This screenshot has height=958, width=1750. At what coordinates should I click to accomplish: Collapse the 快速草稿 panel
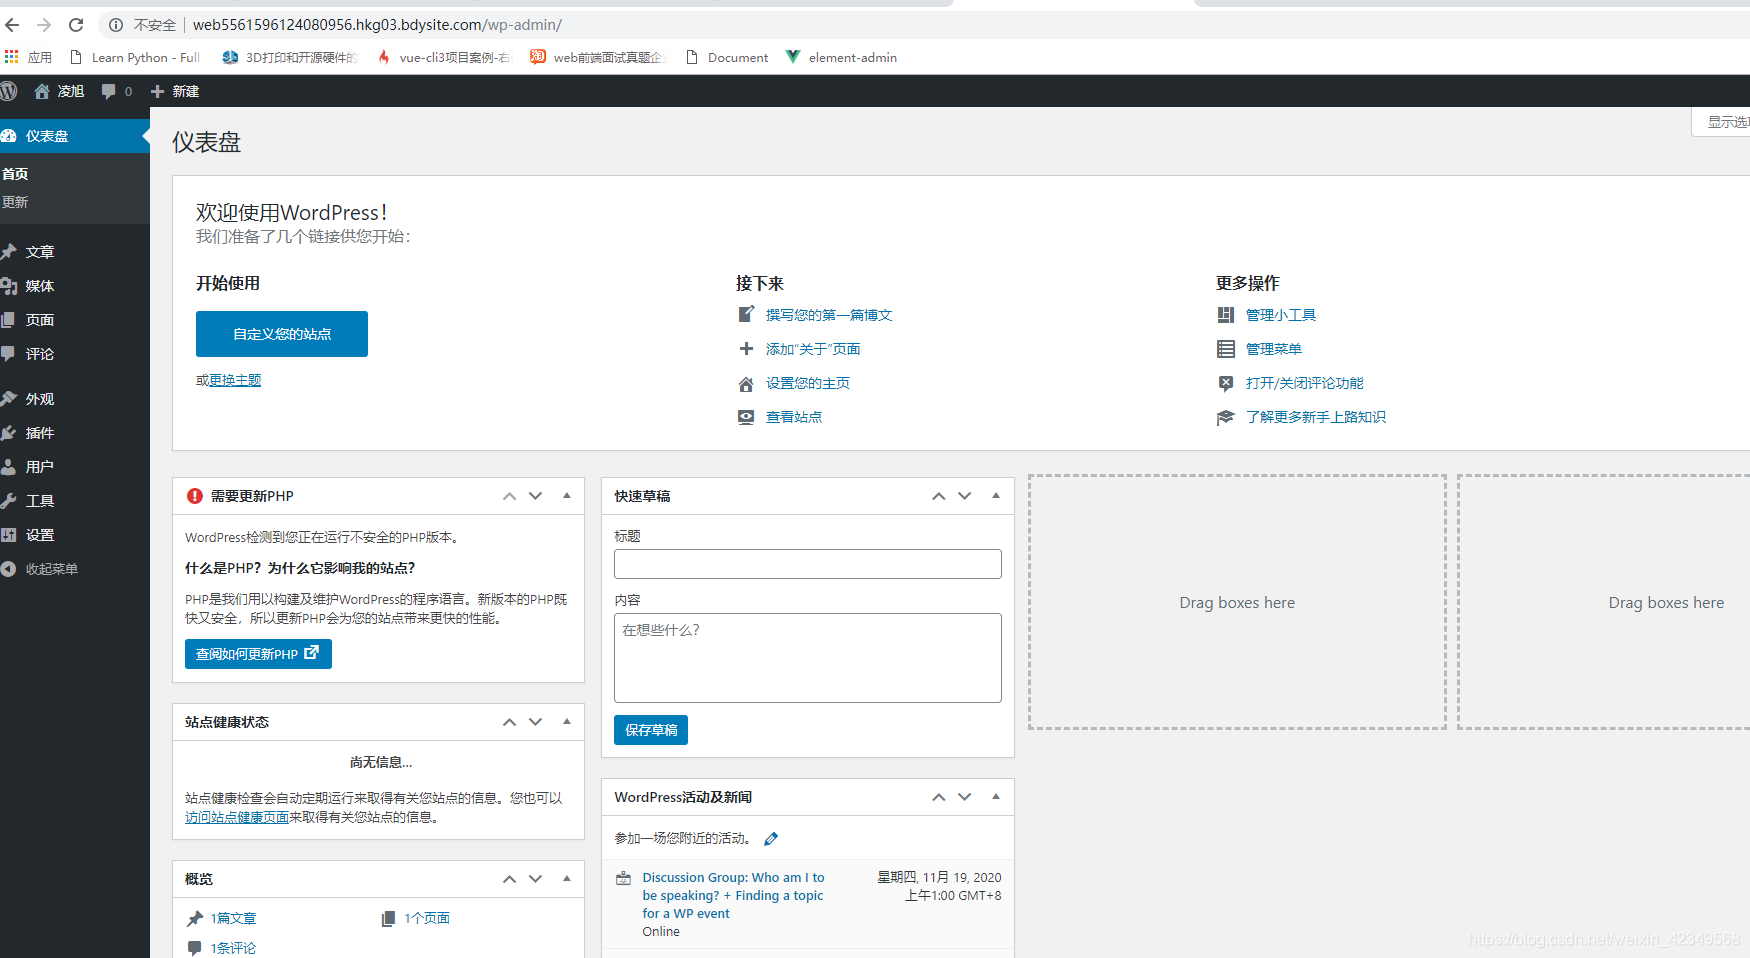point(996,496)
